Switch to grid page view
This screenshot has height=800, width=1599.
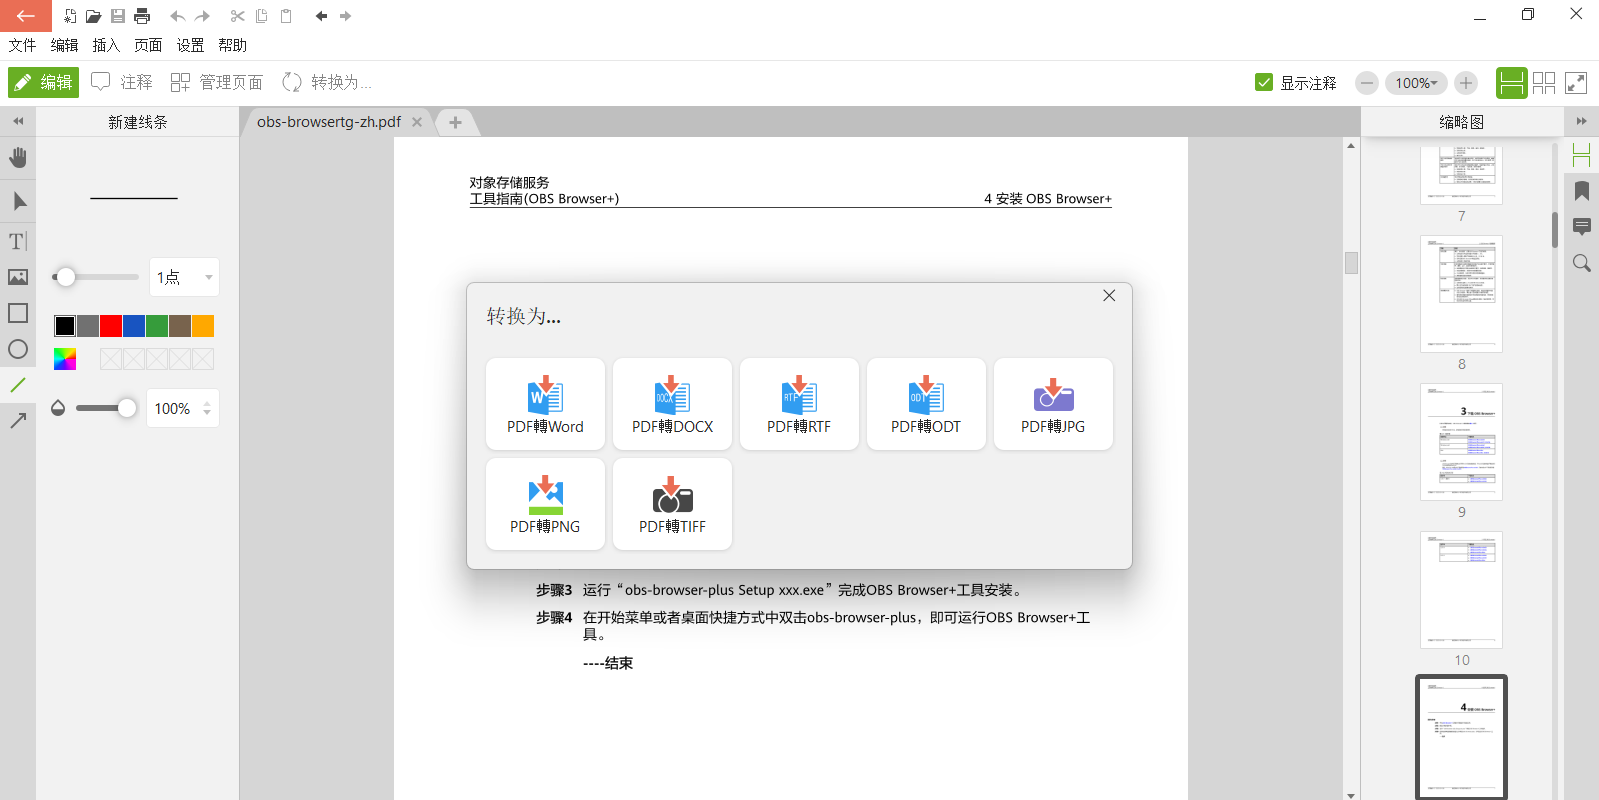click(1544, 83)
